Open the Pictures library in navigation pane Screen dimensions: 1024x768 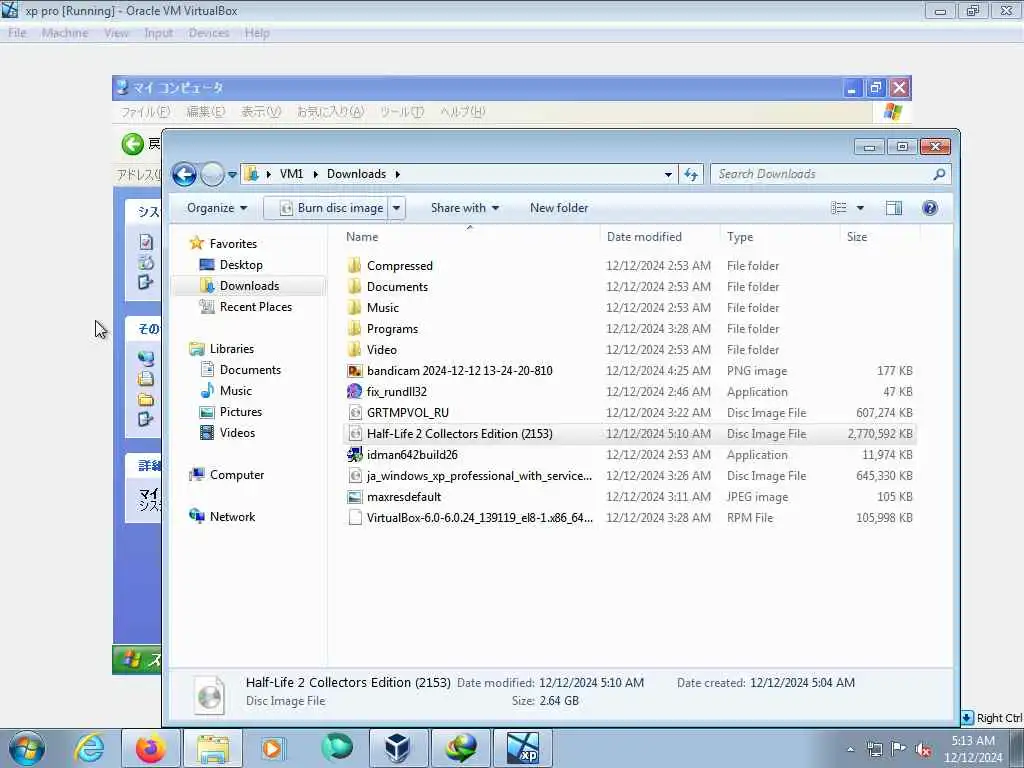pyautogui.click(x=240, y=412)
